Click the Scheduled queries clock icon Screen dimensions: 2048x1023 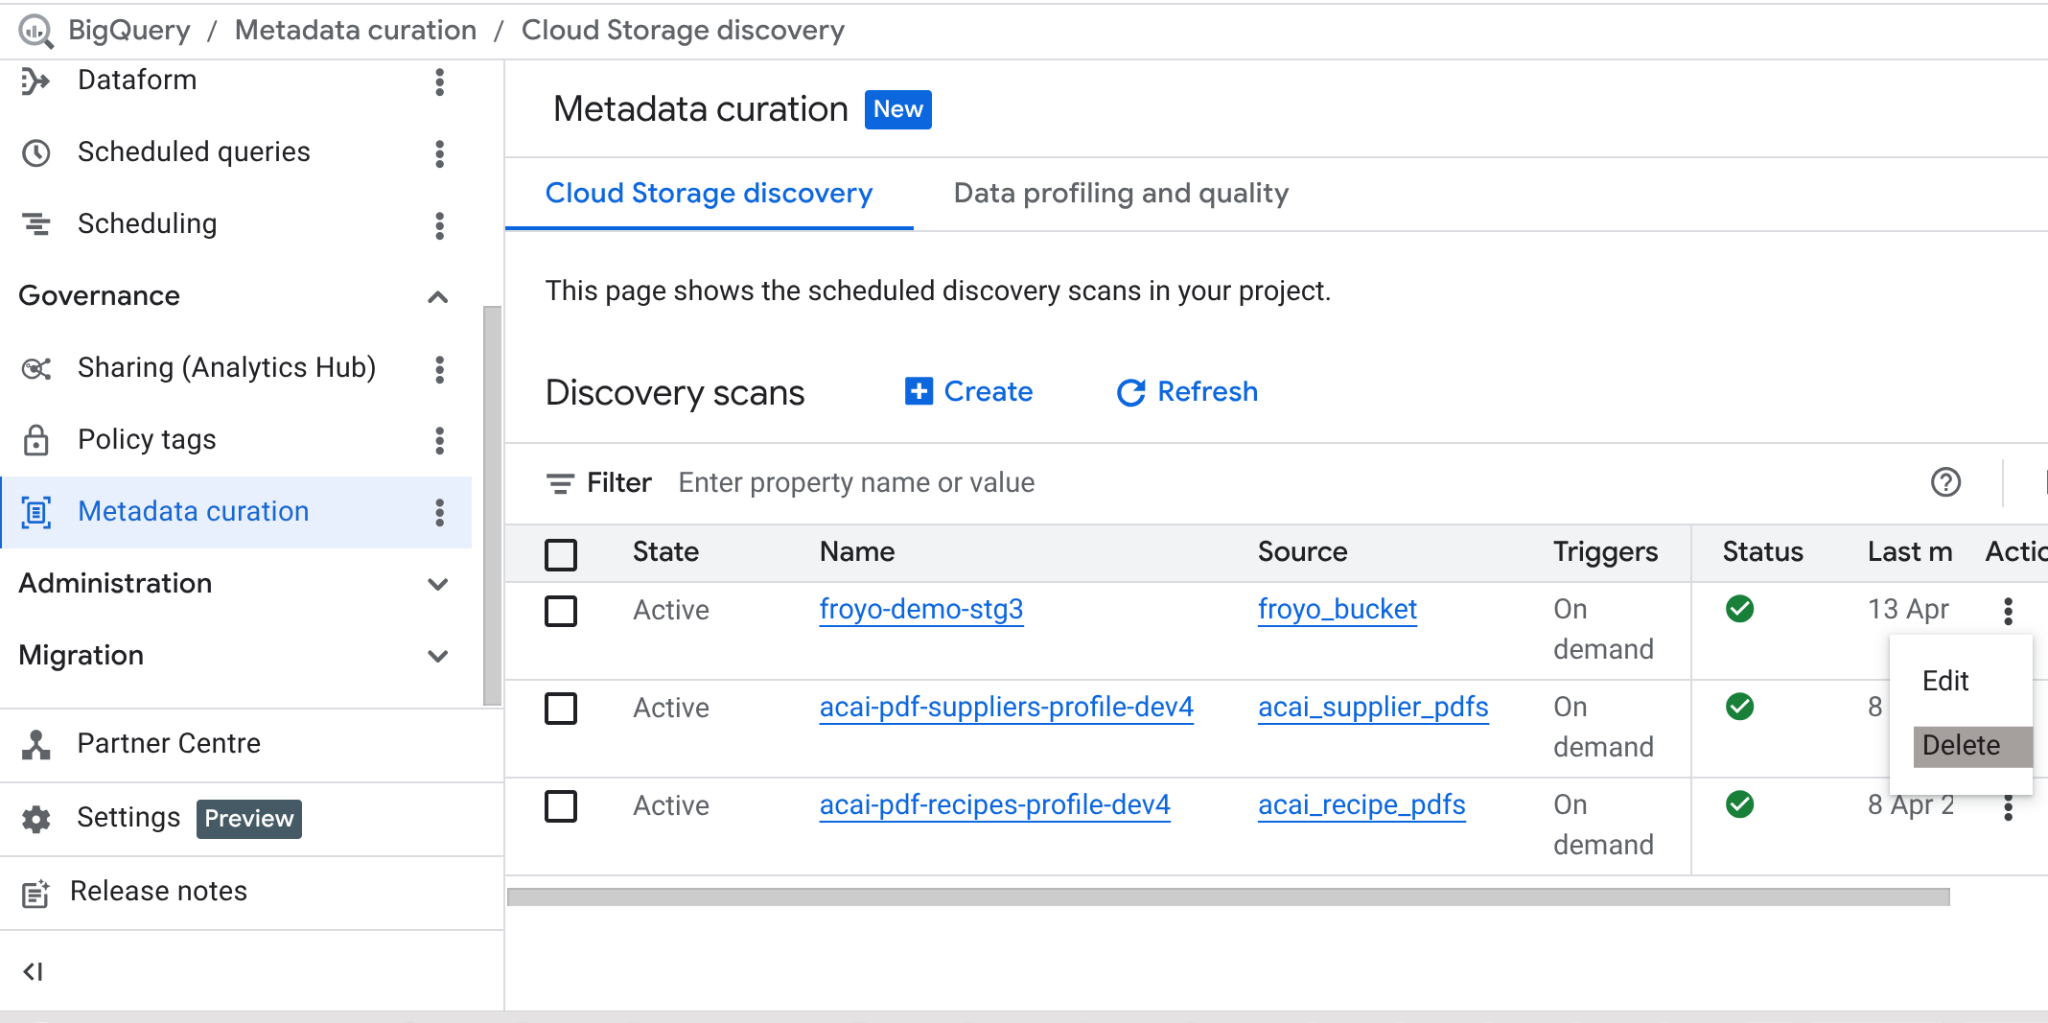[36, 153]
